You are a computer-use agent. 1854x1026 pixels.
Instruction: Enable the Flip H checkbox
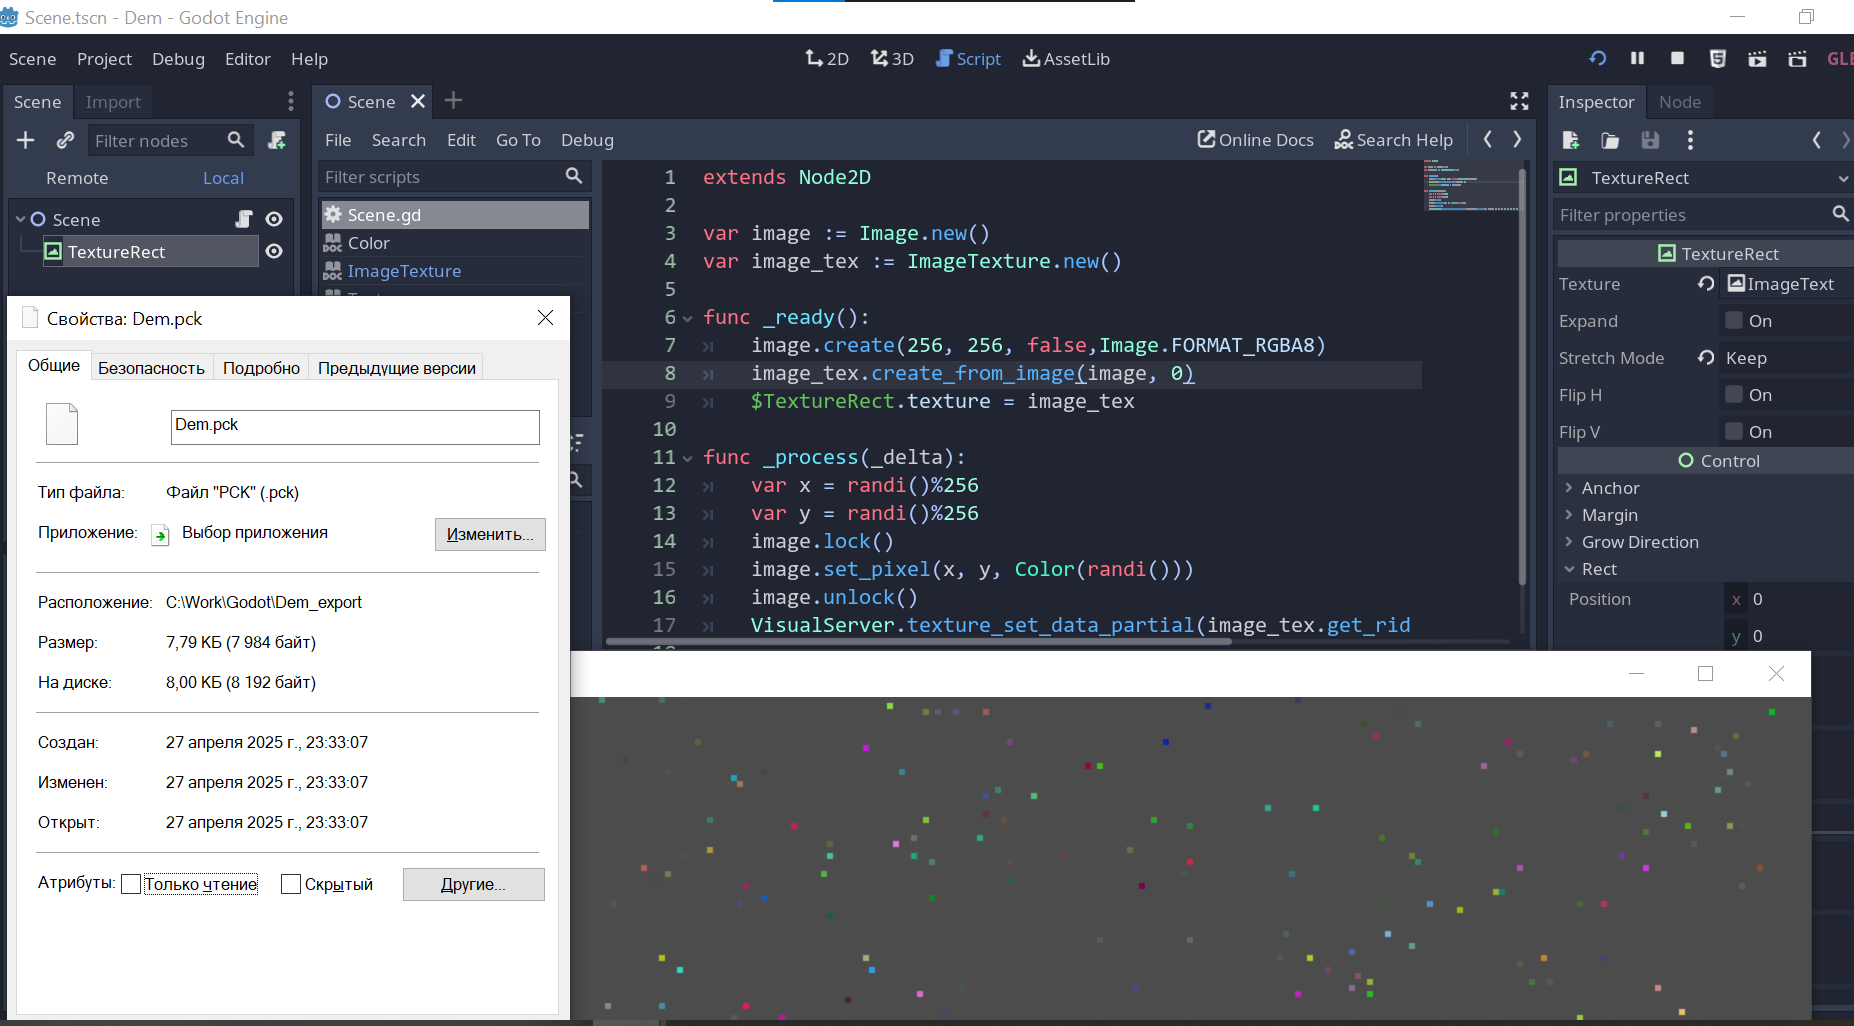pos(1734,395)
